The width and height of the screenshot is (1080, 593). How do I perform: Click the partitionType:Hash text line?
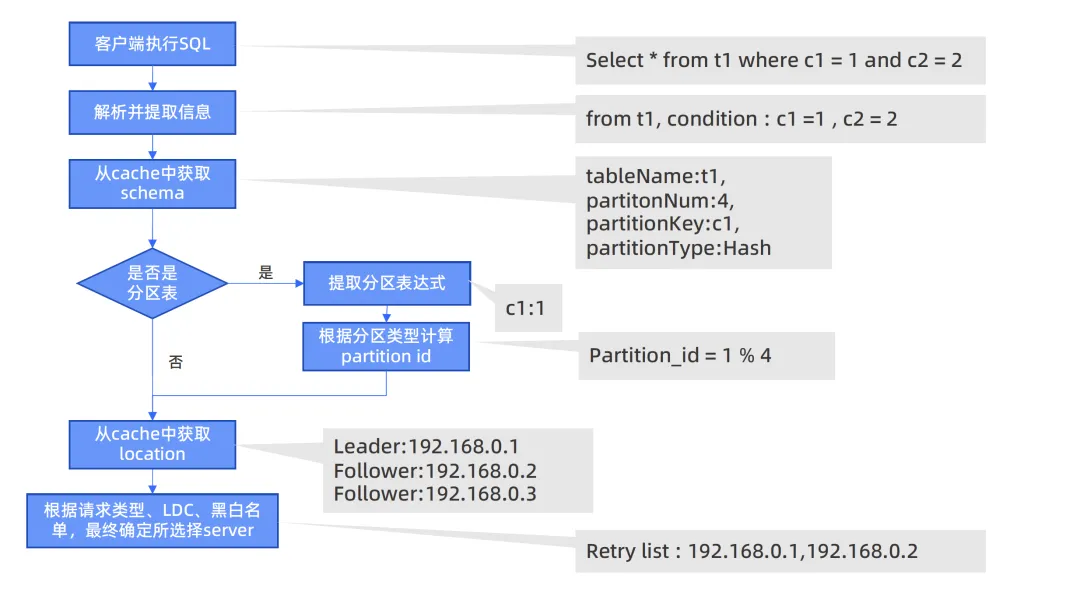click(678, 248)
